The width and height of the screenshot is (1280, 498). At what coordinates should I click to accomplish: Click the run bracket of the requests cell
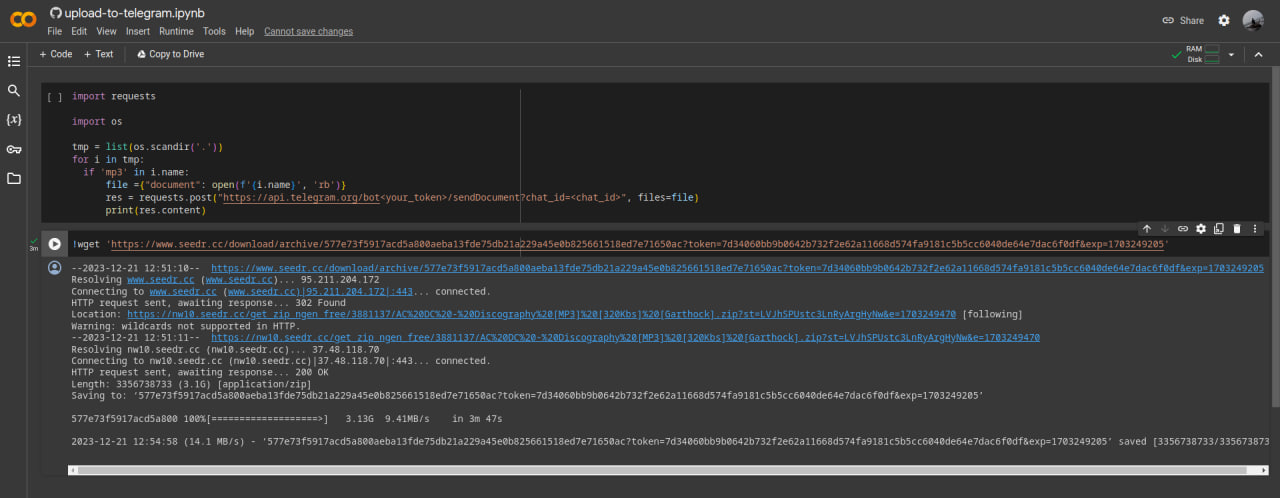coord(54,97)
